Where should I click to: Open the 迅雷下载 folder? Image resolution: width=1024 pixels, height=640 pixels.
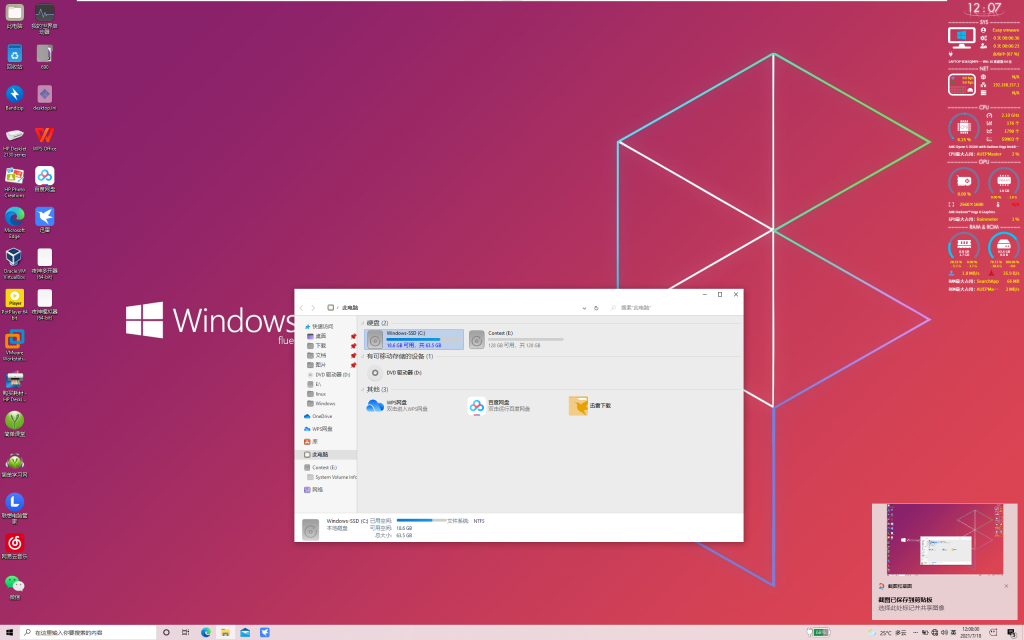pyautogui.click(x=590, y=406)
